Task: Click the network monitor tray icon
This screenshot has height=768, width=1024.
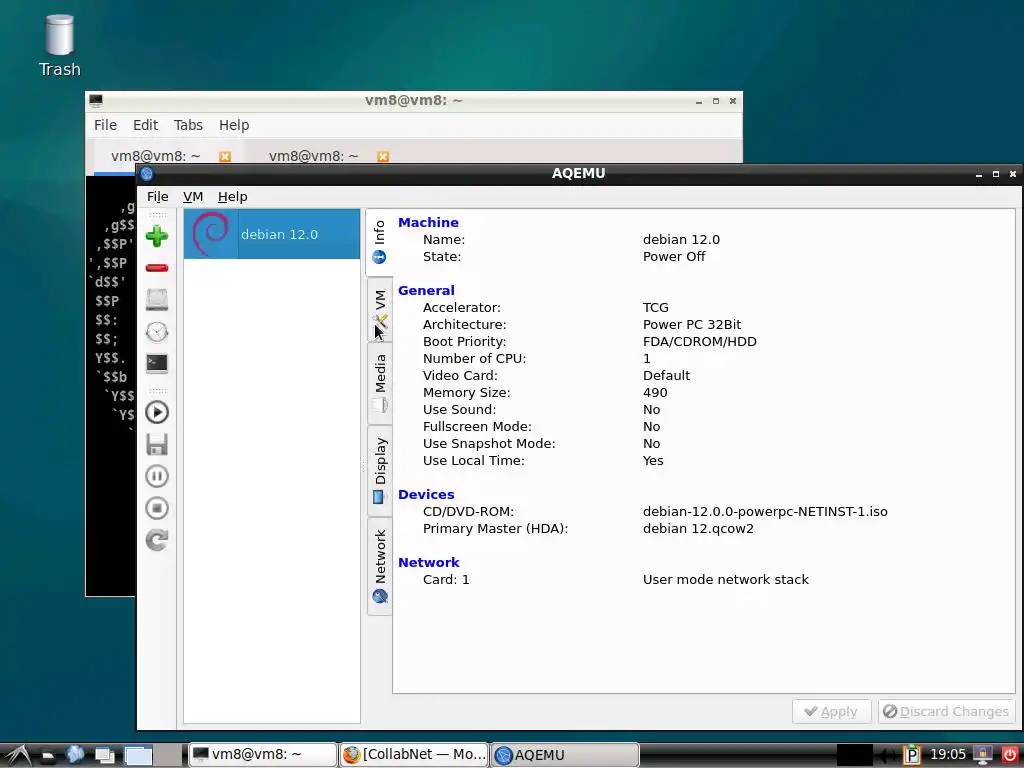Action: tap(983, 756)
